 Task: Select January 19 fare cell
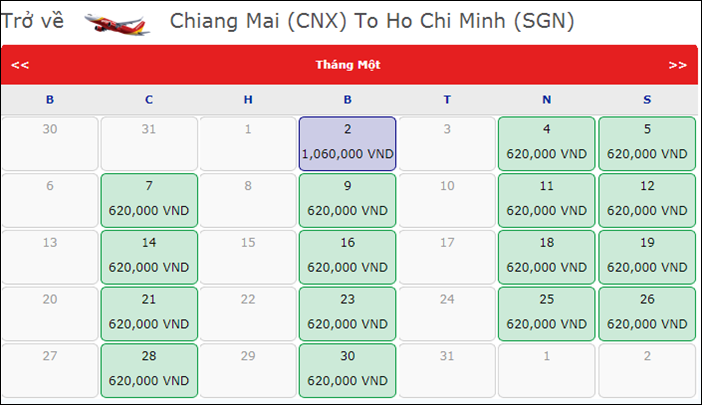(647, 257)
